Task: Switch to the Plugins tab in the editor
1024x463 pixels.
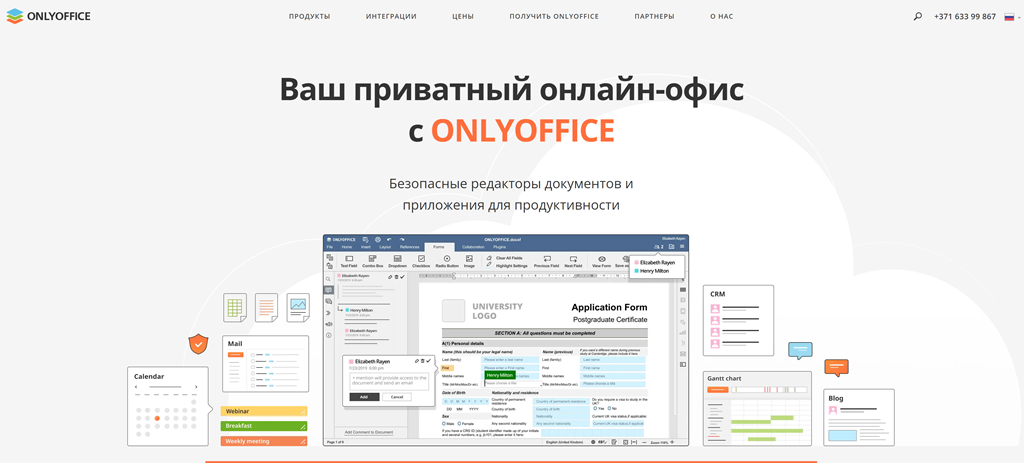Action: 500,247
